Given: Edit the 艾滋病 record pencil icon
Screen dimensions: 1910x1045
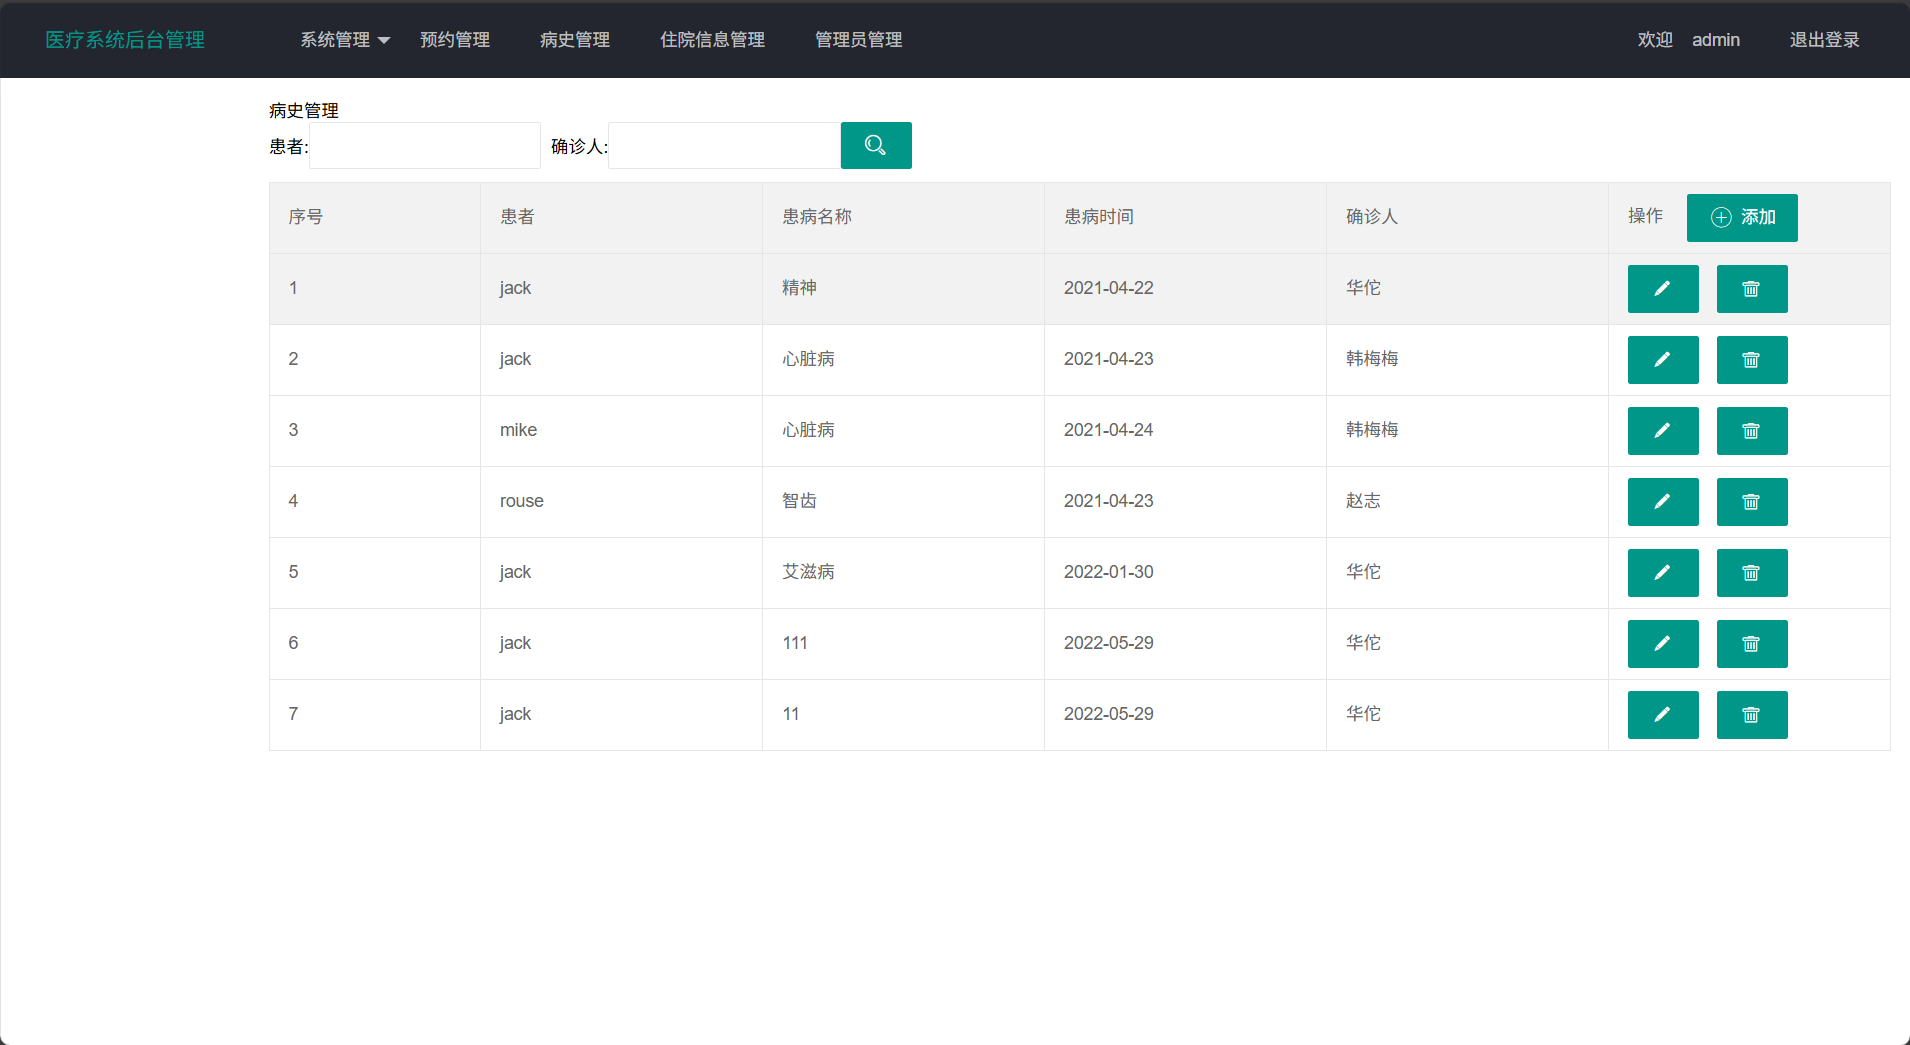Looking at the screenshot, I should (x=1662, y=573).
